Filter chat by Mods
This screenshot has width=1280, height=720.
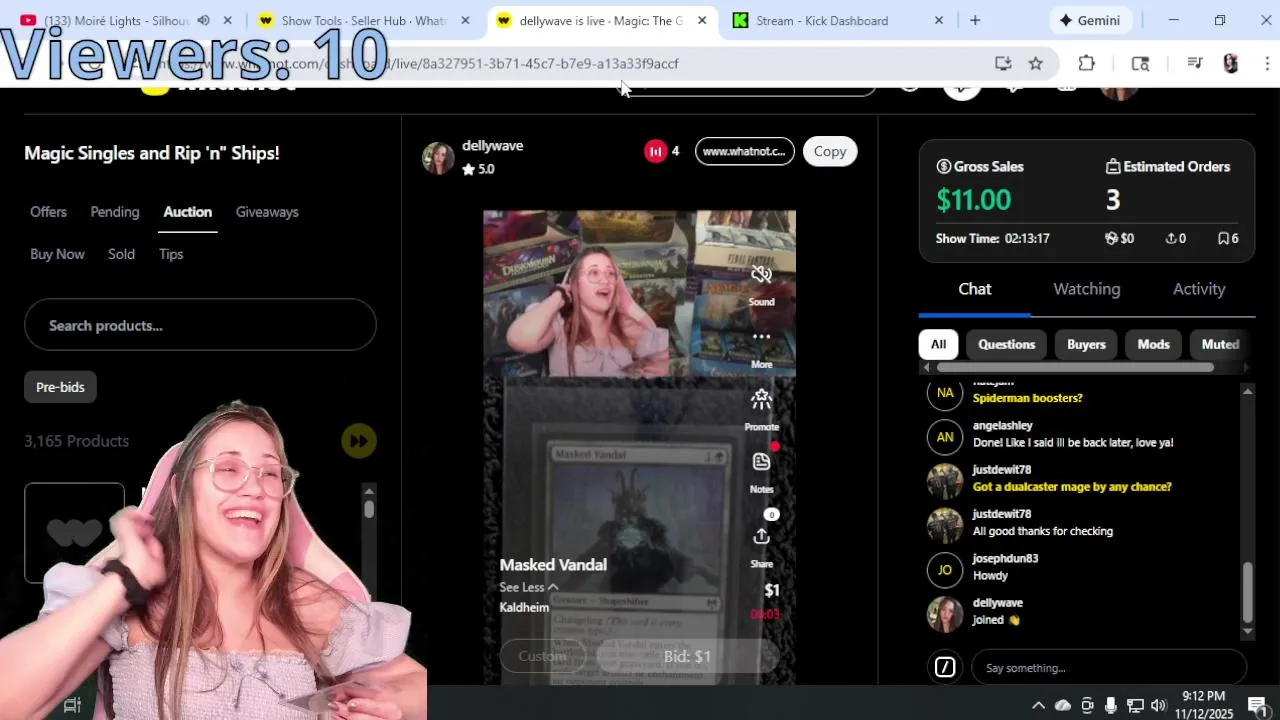tap(1153, 344)
